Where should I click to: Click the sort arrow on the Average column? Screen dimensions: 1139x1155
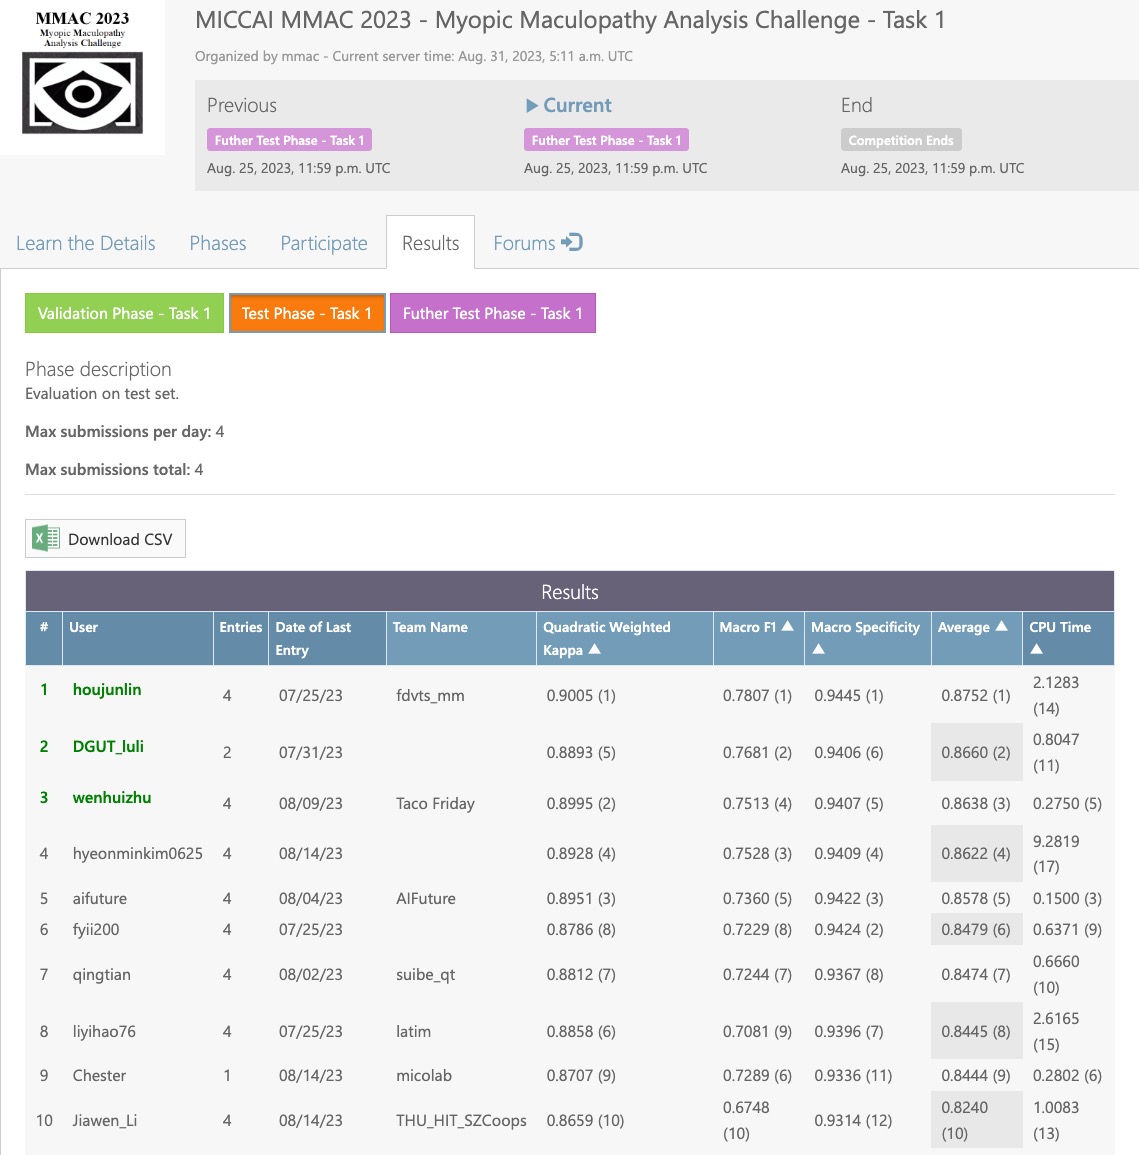coord(1002,627)
